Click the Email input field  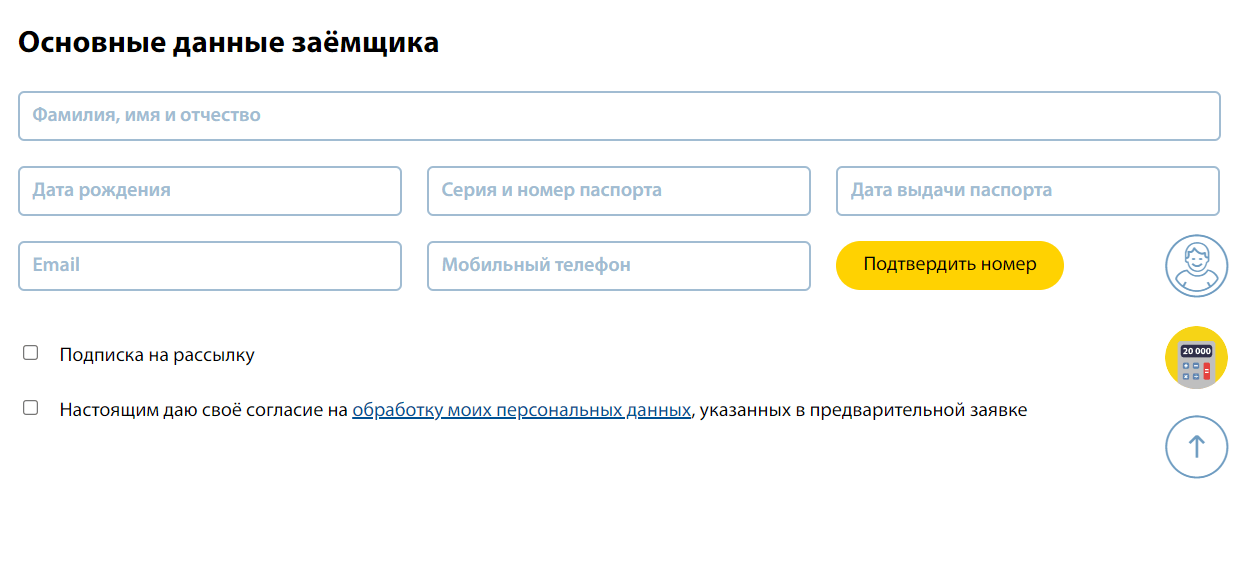click(x=210, y=266)
